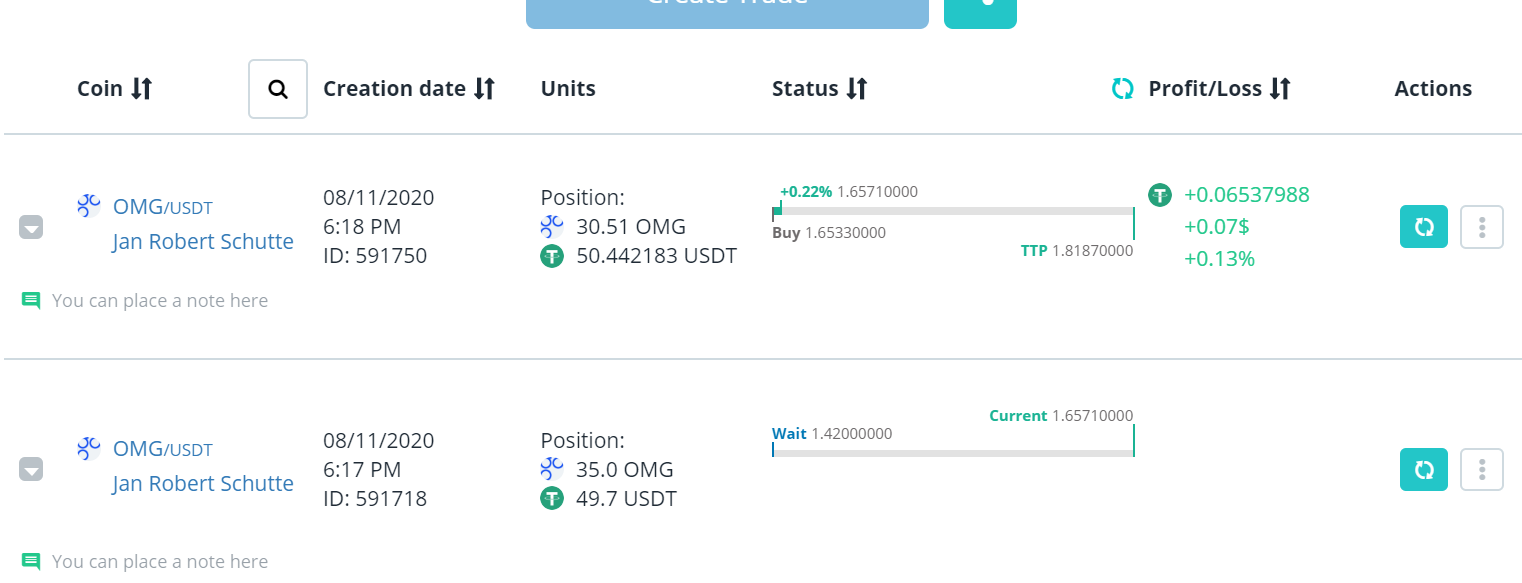Open three-dot actions menu for trade 591750

[x=1482, y=227]
